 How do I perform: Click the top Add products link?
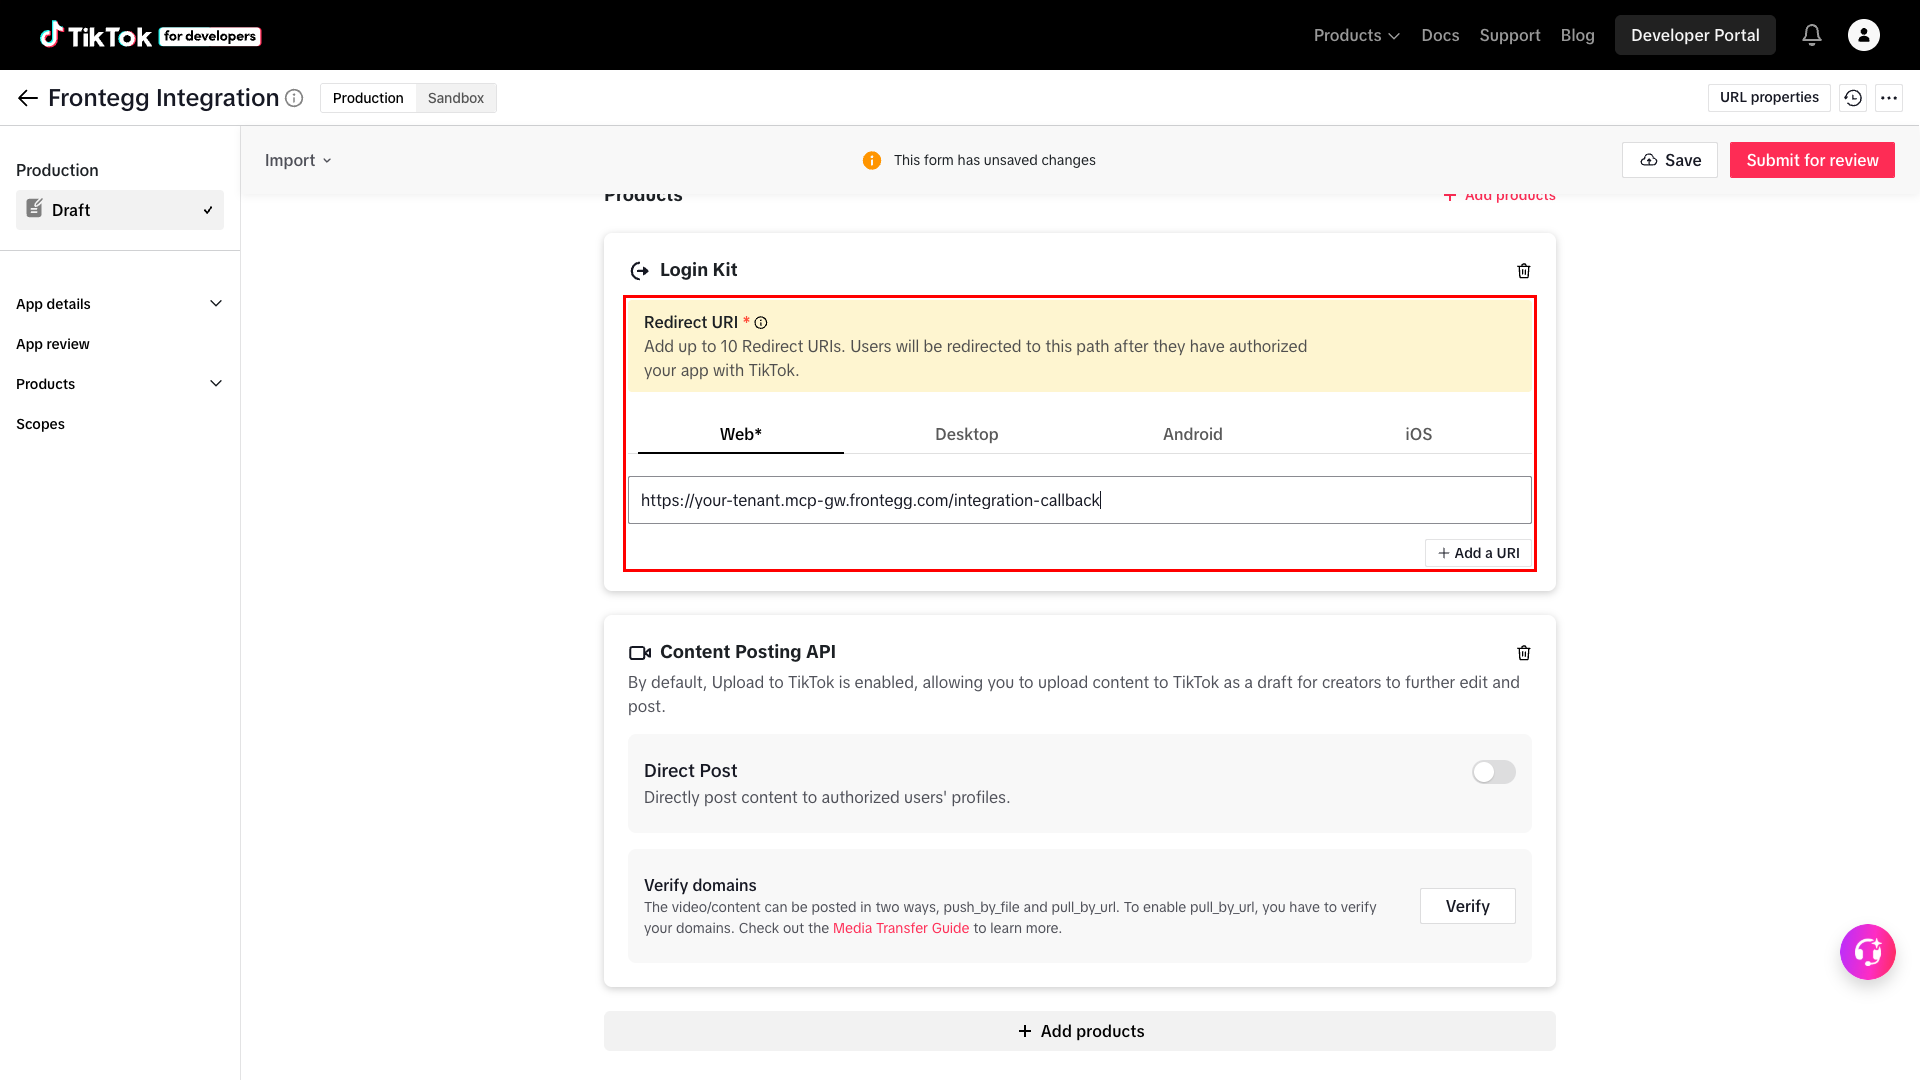[1500, 195]
